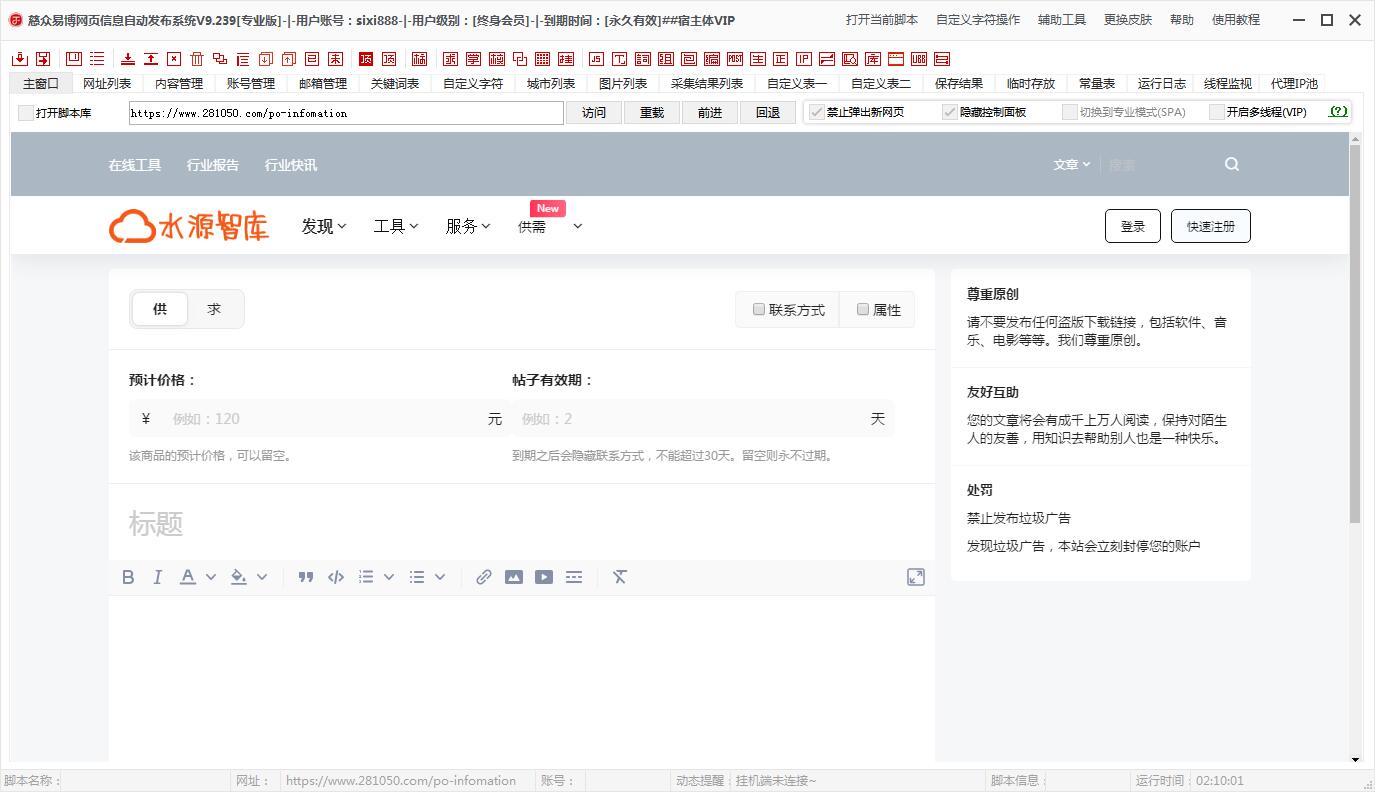
Task: Check the 属性 checkbox
Action: click(x=863, y=309)
